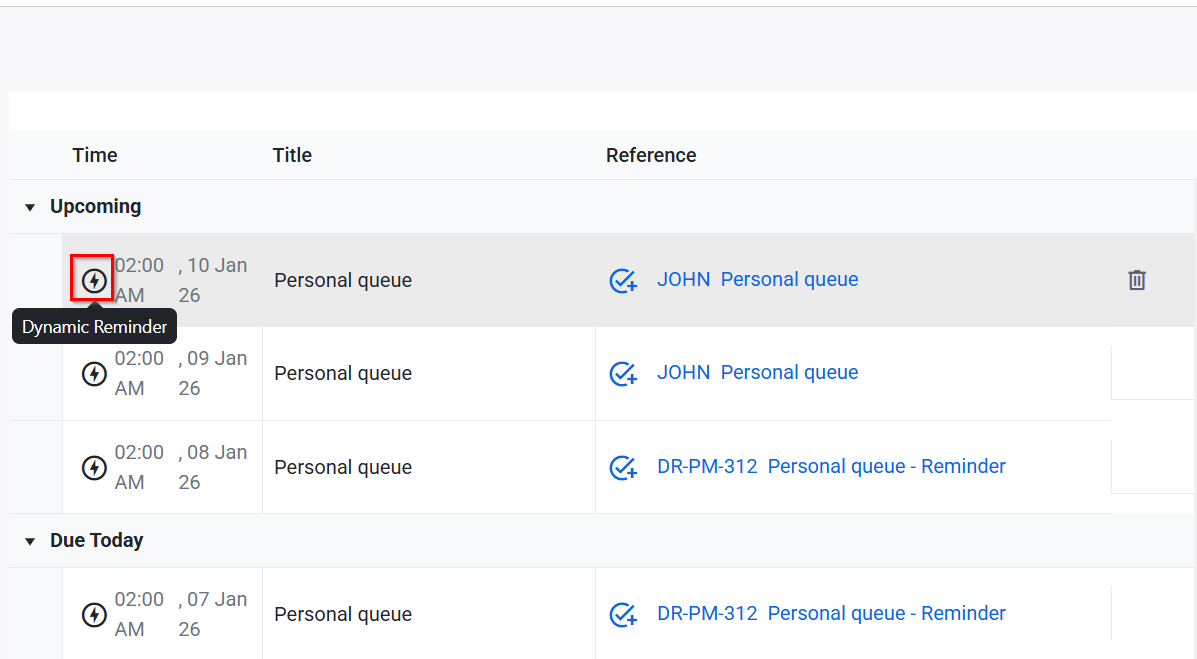Click the check-plus reference icon for 09 Jan
This screenshot has height=659, width=1197.
coord(624,374)
